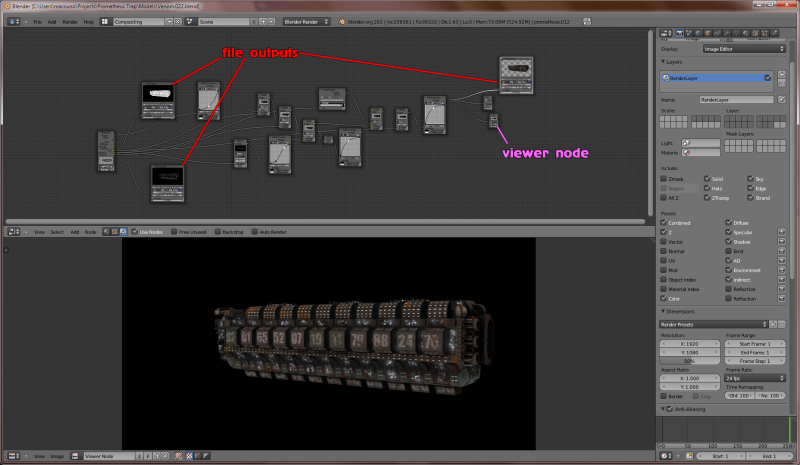Screen dimensions: 800x465
Task: Select material nodes type icon in node header
Action: pyautogui.click(x=106, y=232)
